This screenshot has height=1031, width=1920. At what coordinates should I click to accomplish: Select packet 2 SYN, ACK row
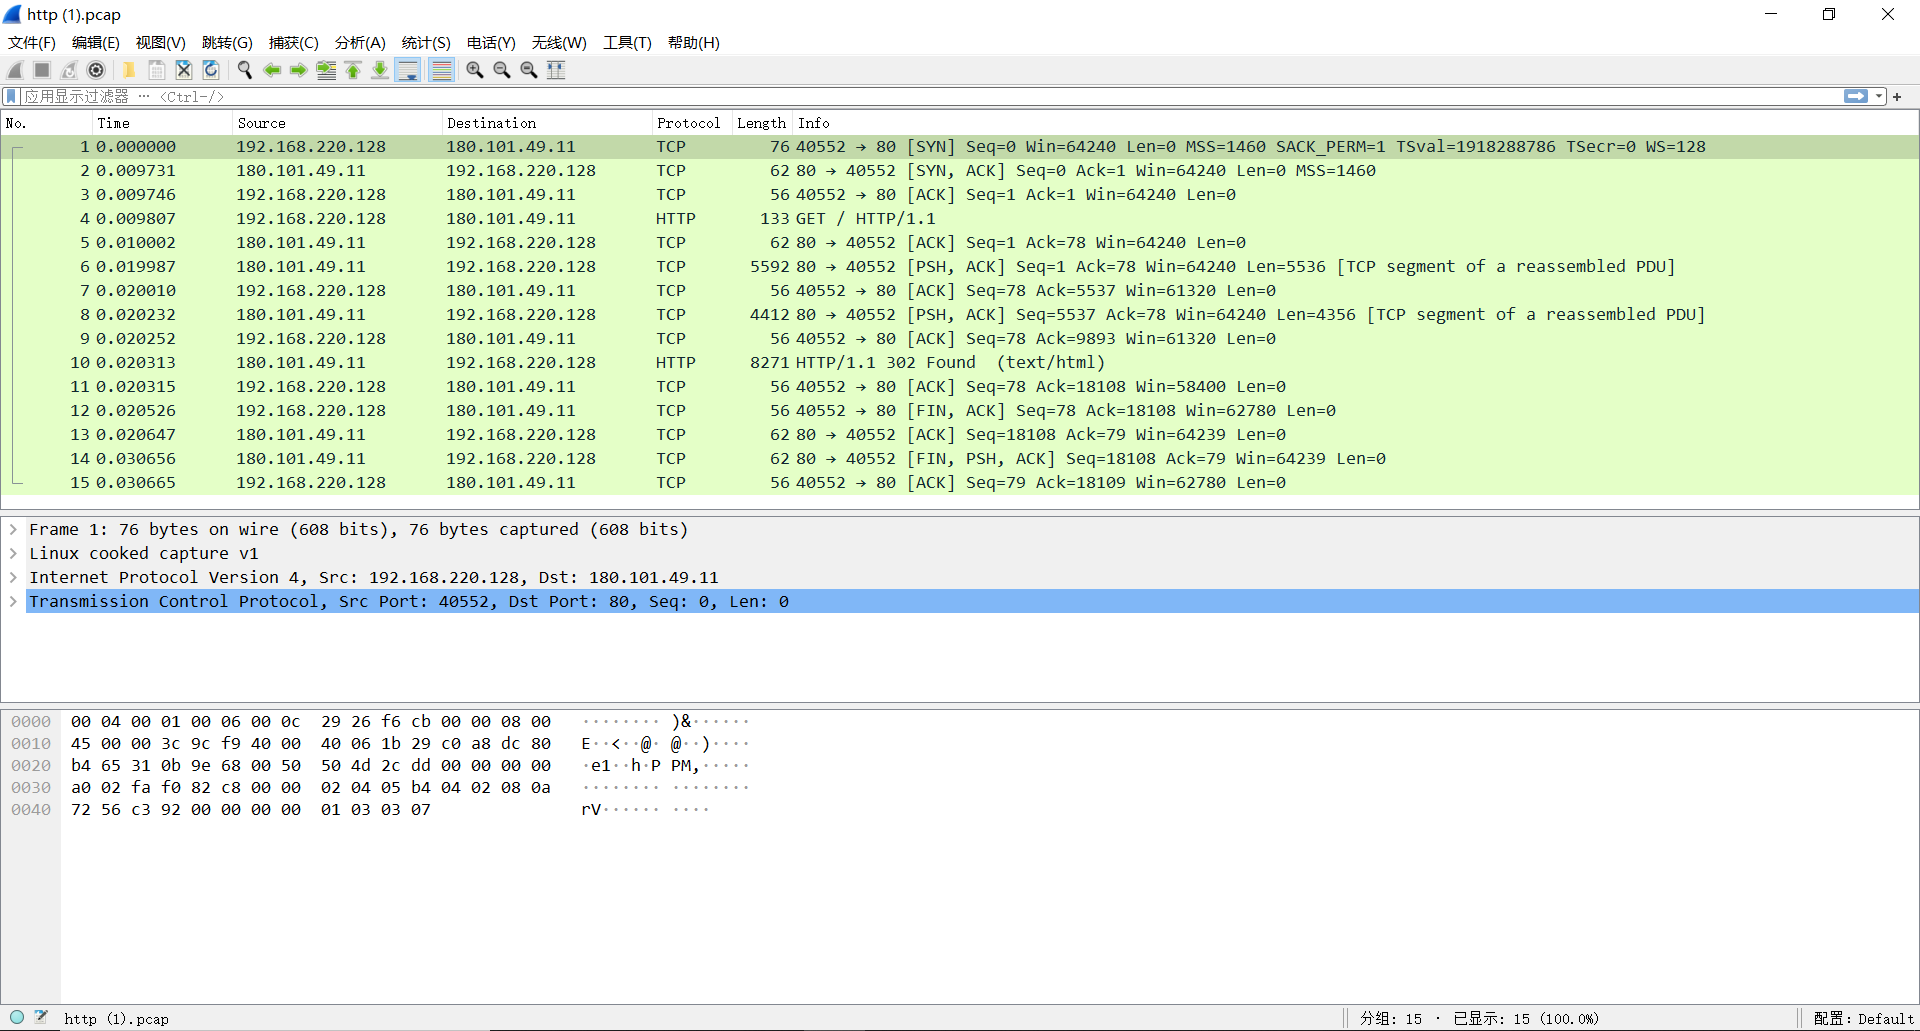click(960, 170)
